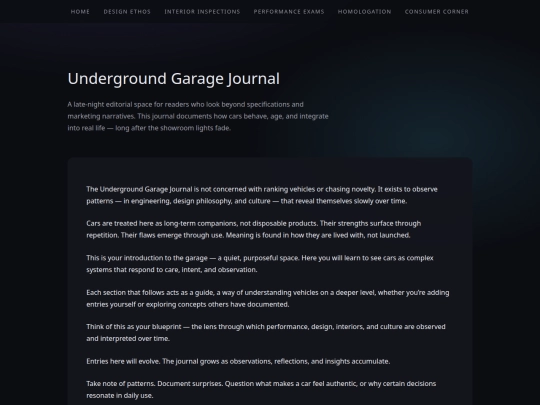Click paragraph starting 'Each section that follows'
Viewport: 540px width, 405px height.
[268, 298]
